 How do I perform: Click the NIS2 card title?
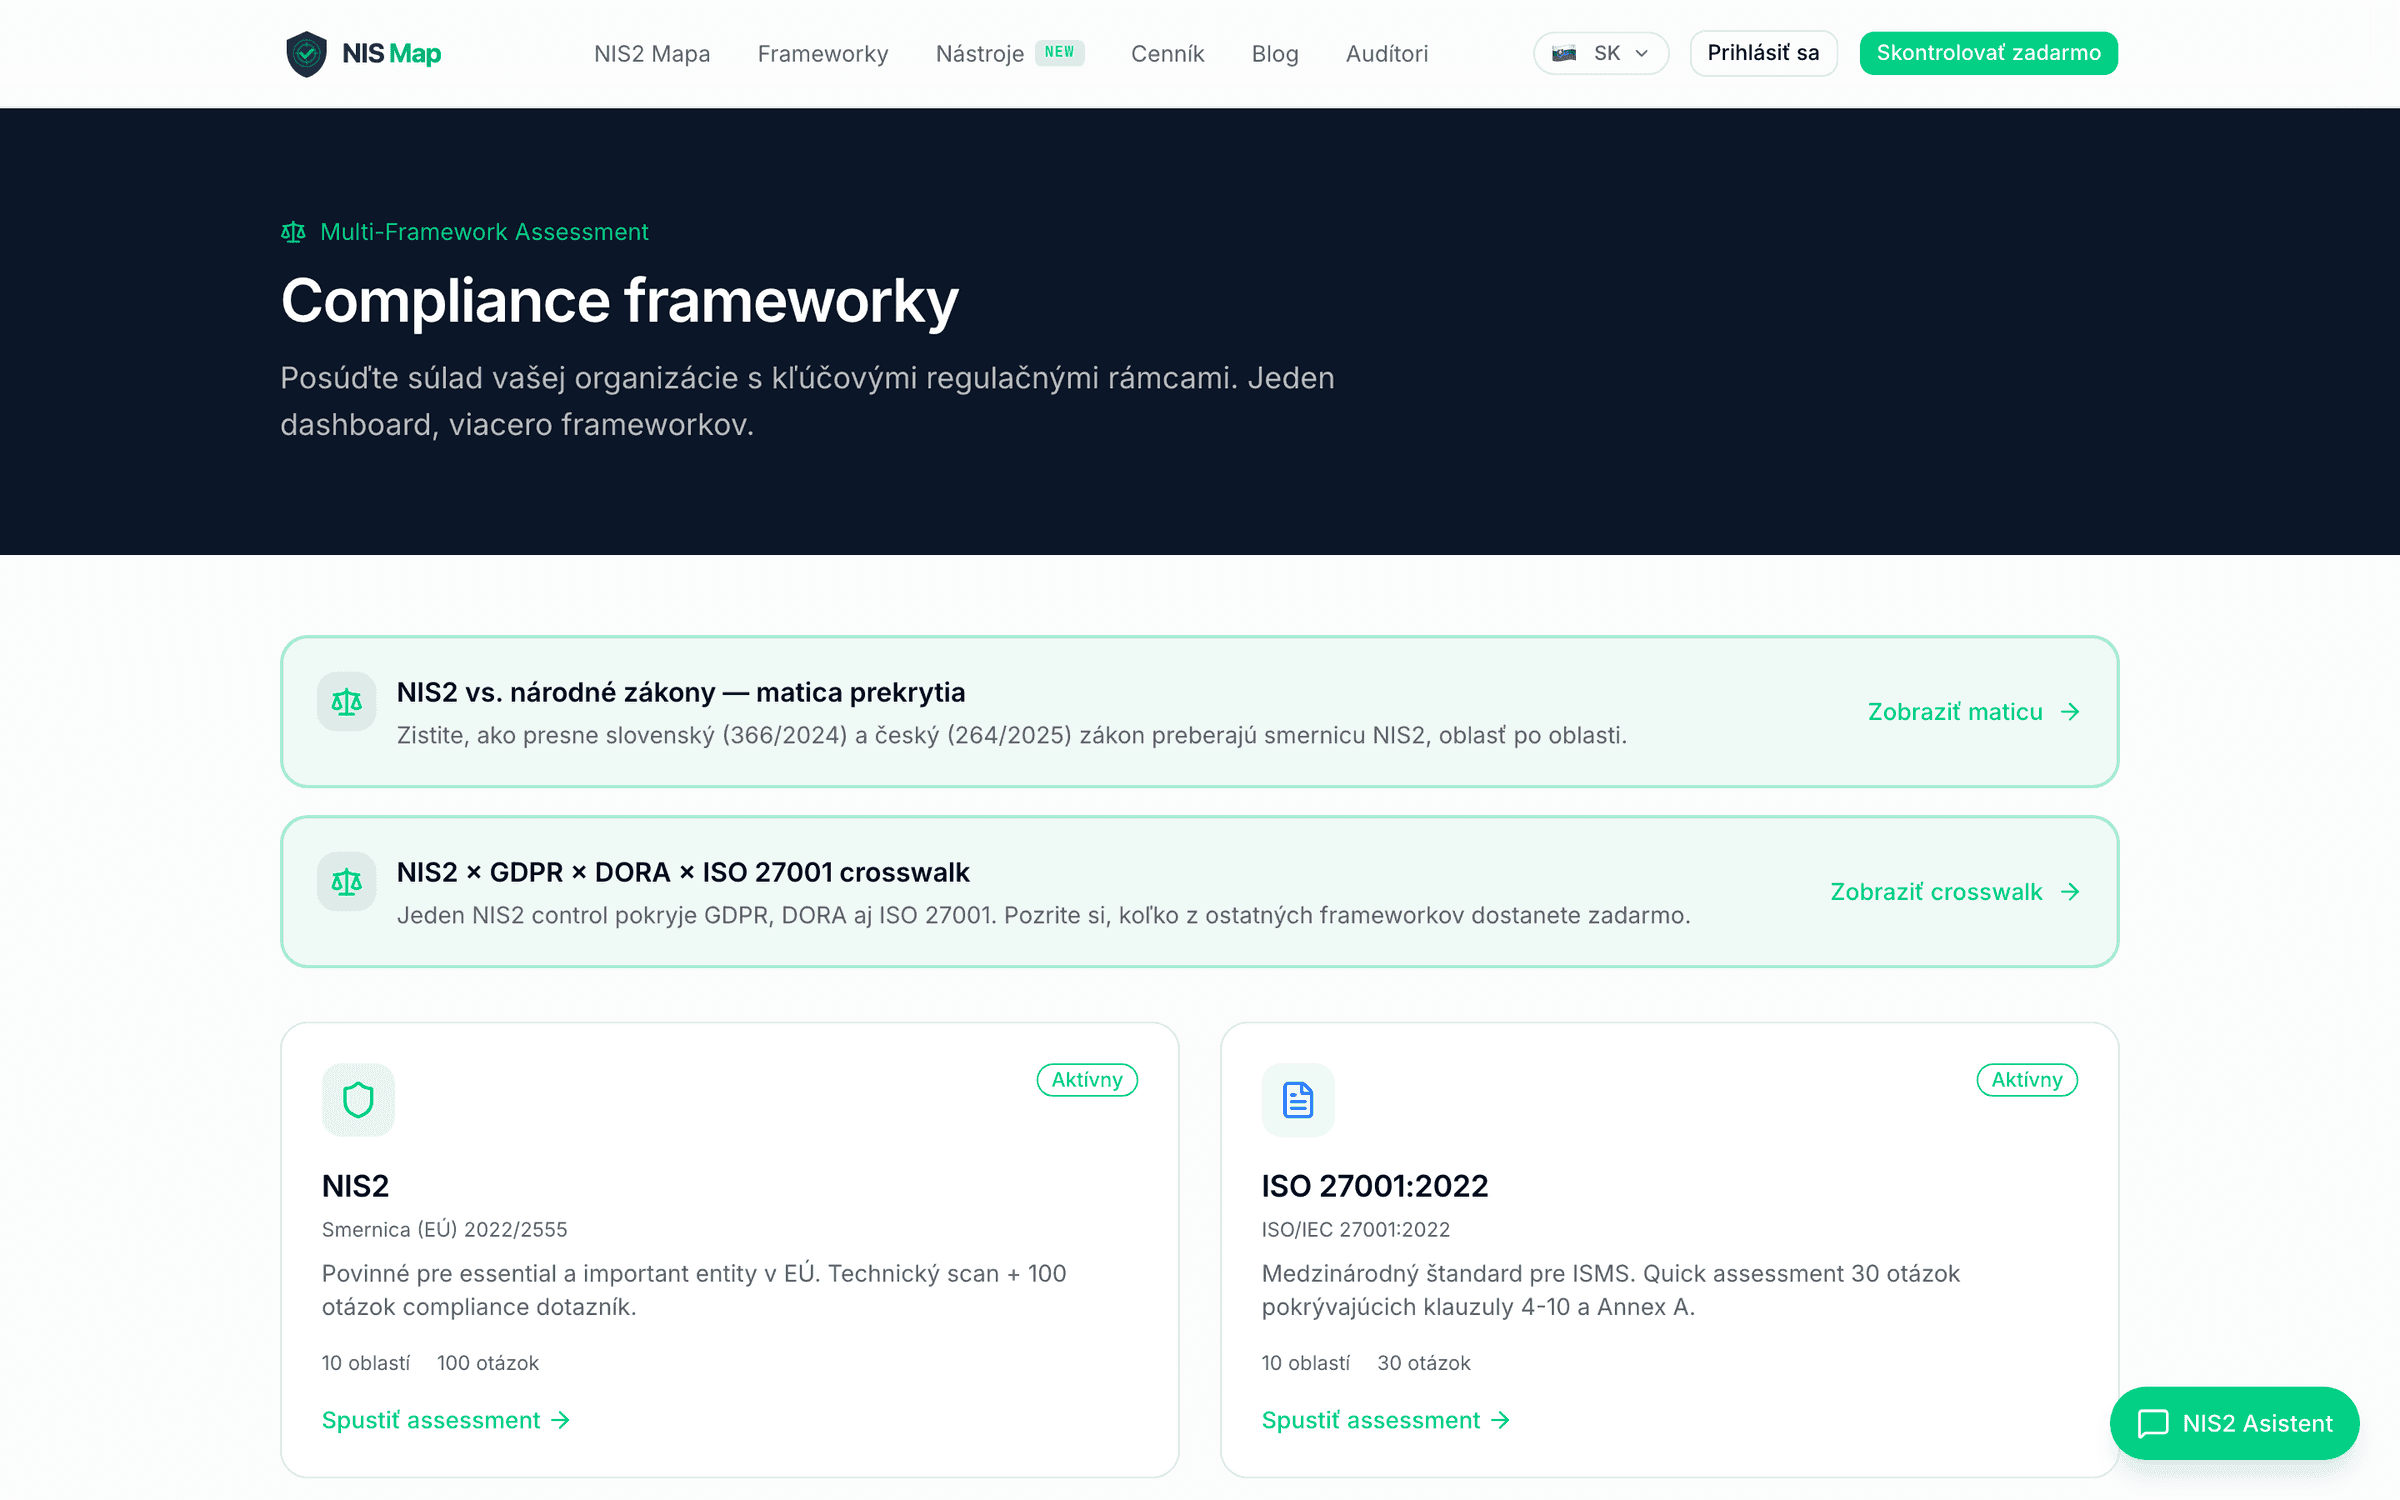[355, 1186]
